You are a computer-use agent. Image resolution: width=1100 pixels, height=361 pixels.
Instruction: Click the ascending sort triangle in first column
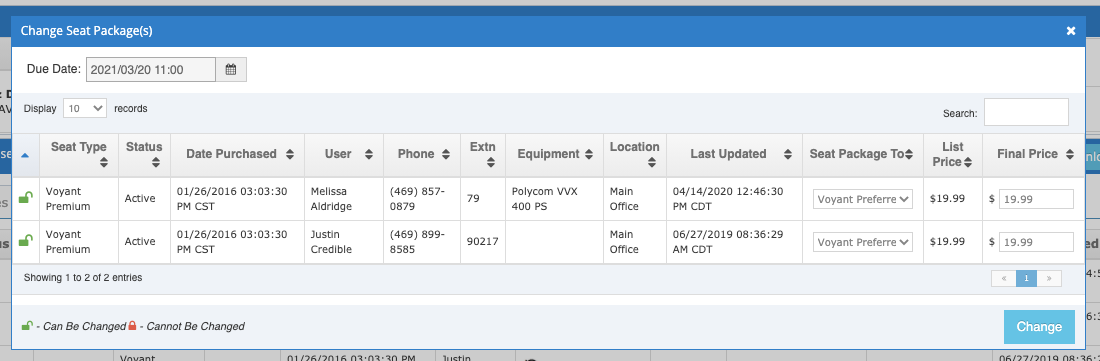click(x=25, y=155)
